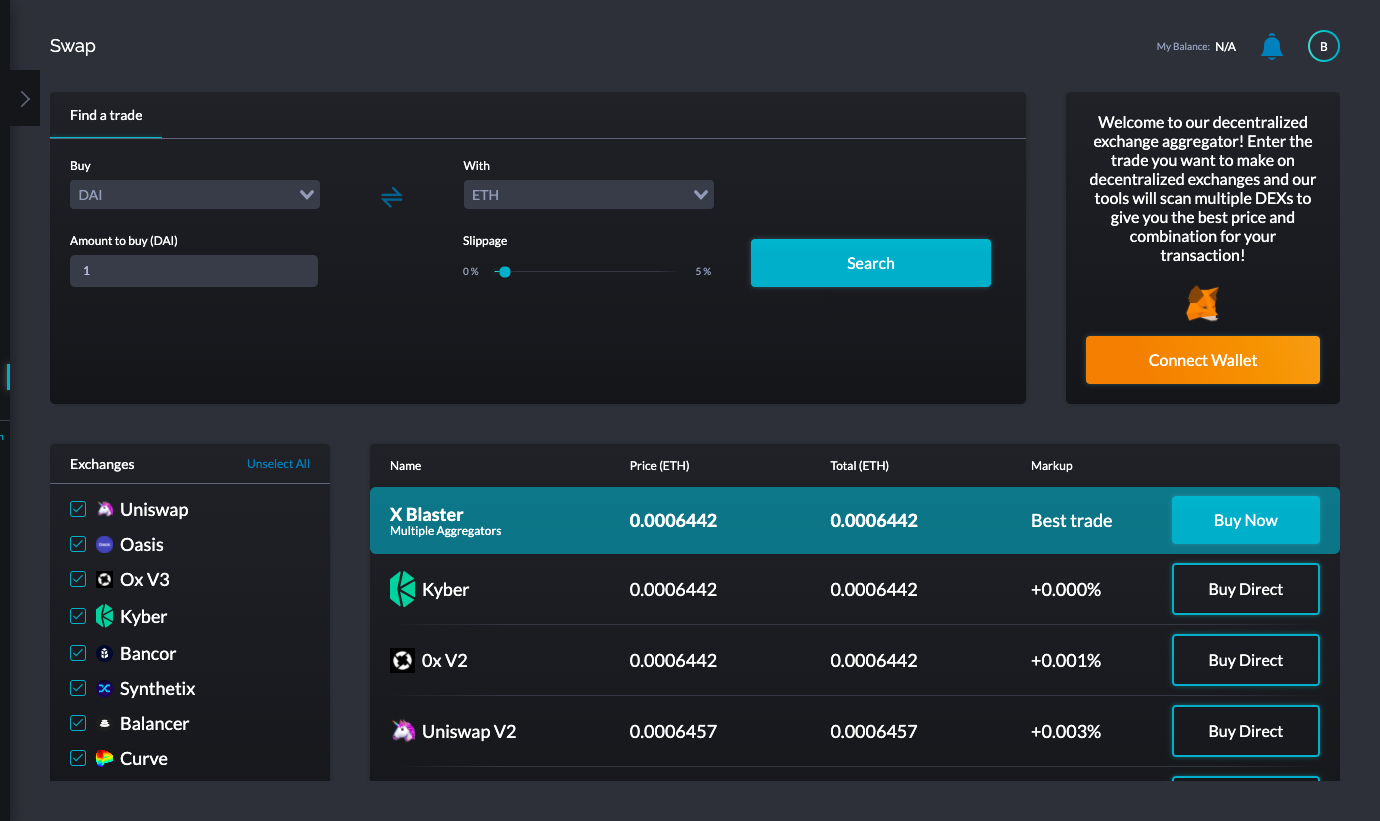Uncheck the Uniswap exchange checkbox
1380x821 pixels.
point(78,509)
